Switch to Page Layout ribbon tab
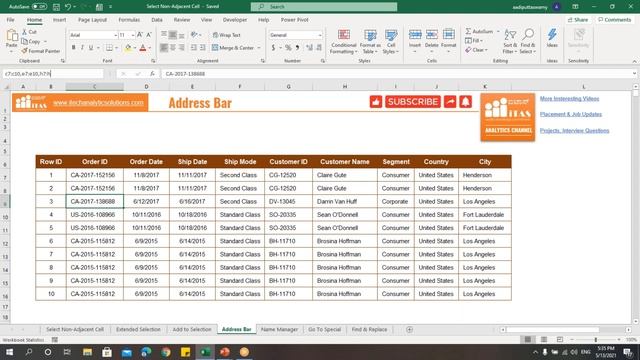This screenshot has height=360, width=640. click(x=92, y=20)
